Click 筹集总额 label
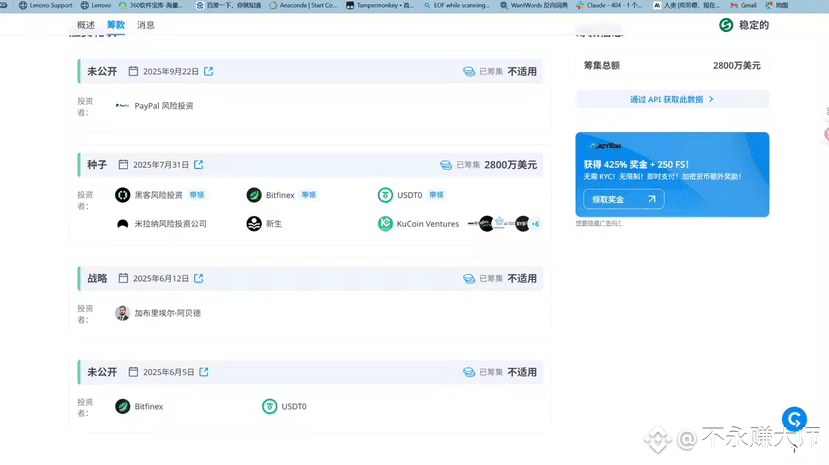 click(602, 66)
